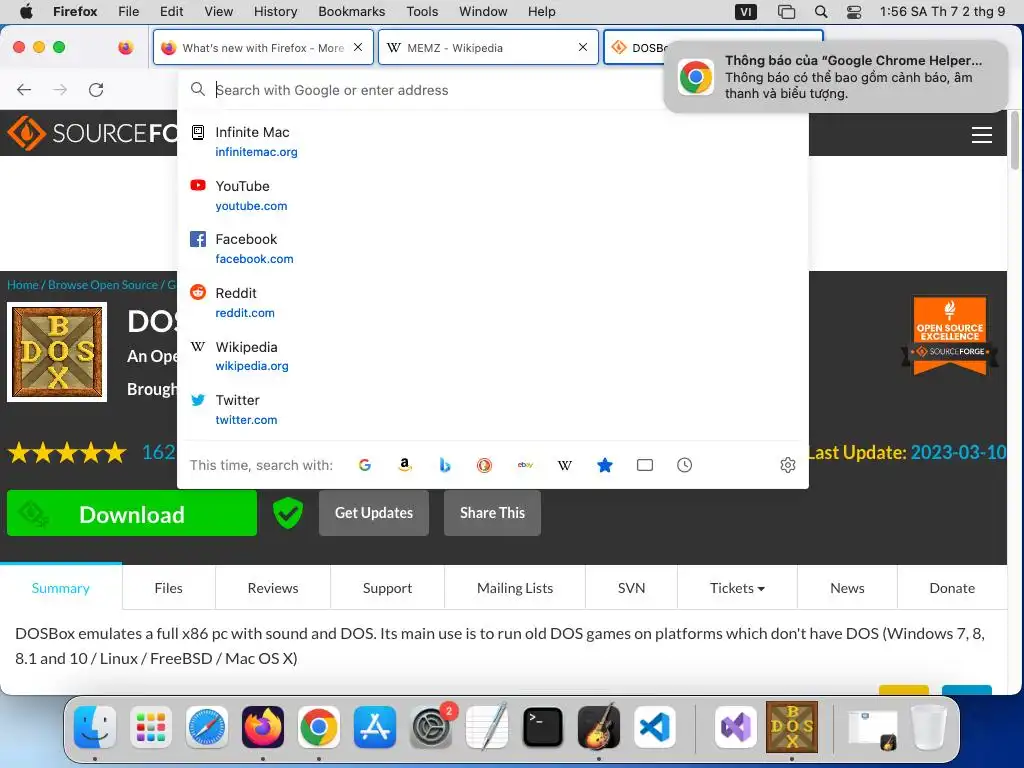Open SourceForge hamburger menu

click(982, 135)
